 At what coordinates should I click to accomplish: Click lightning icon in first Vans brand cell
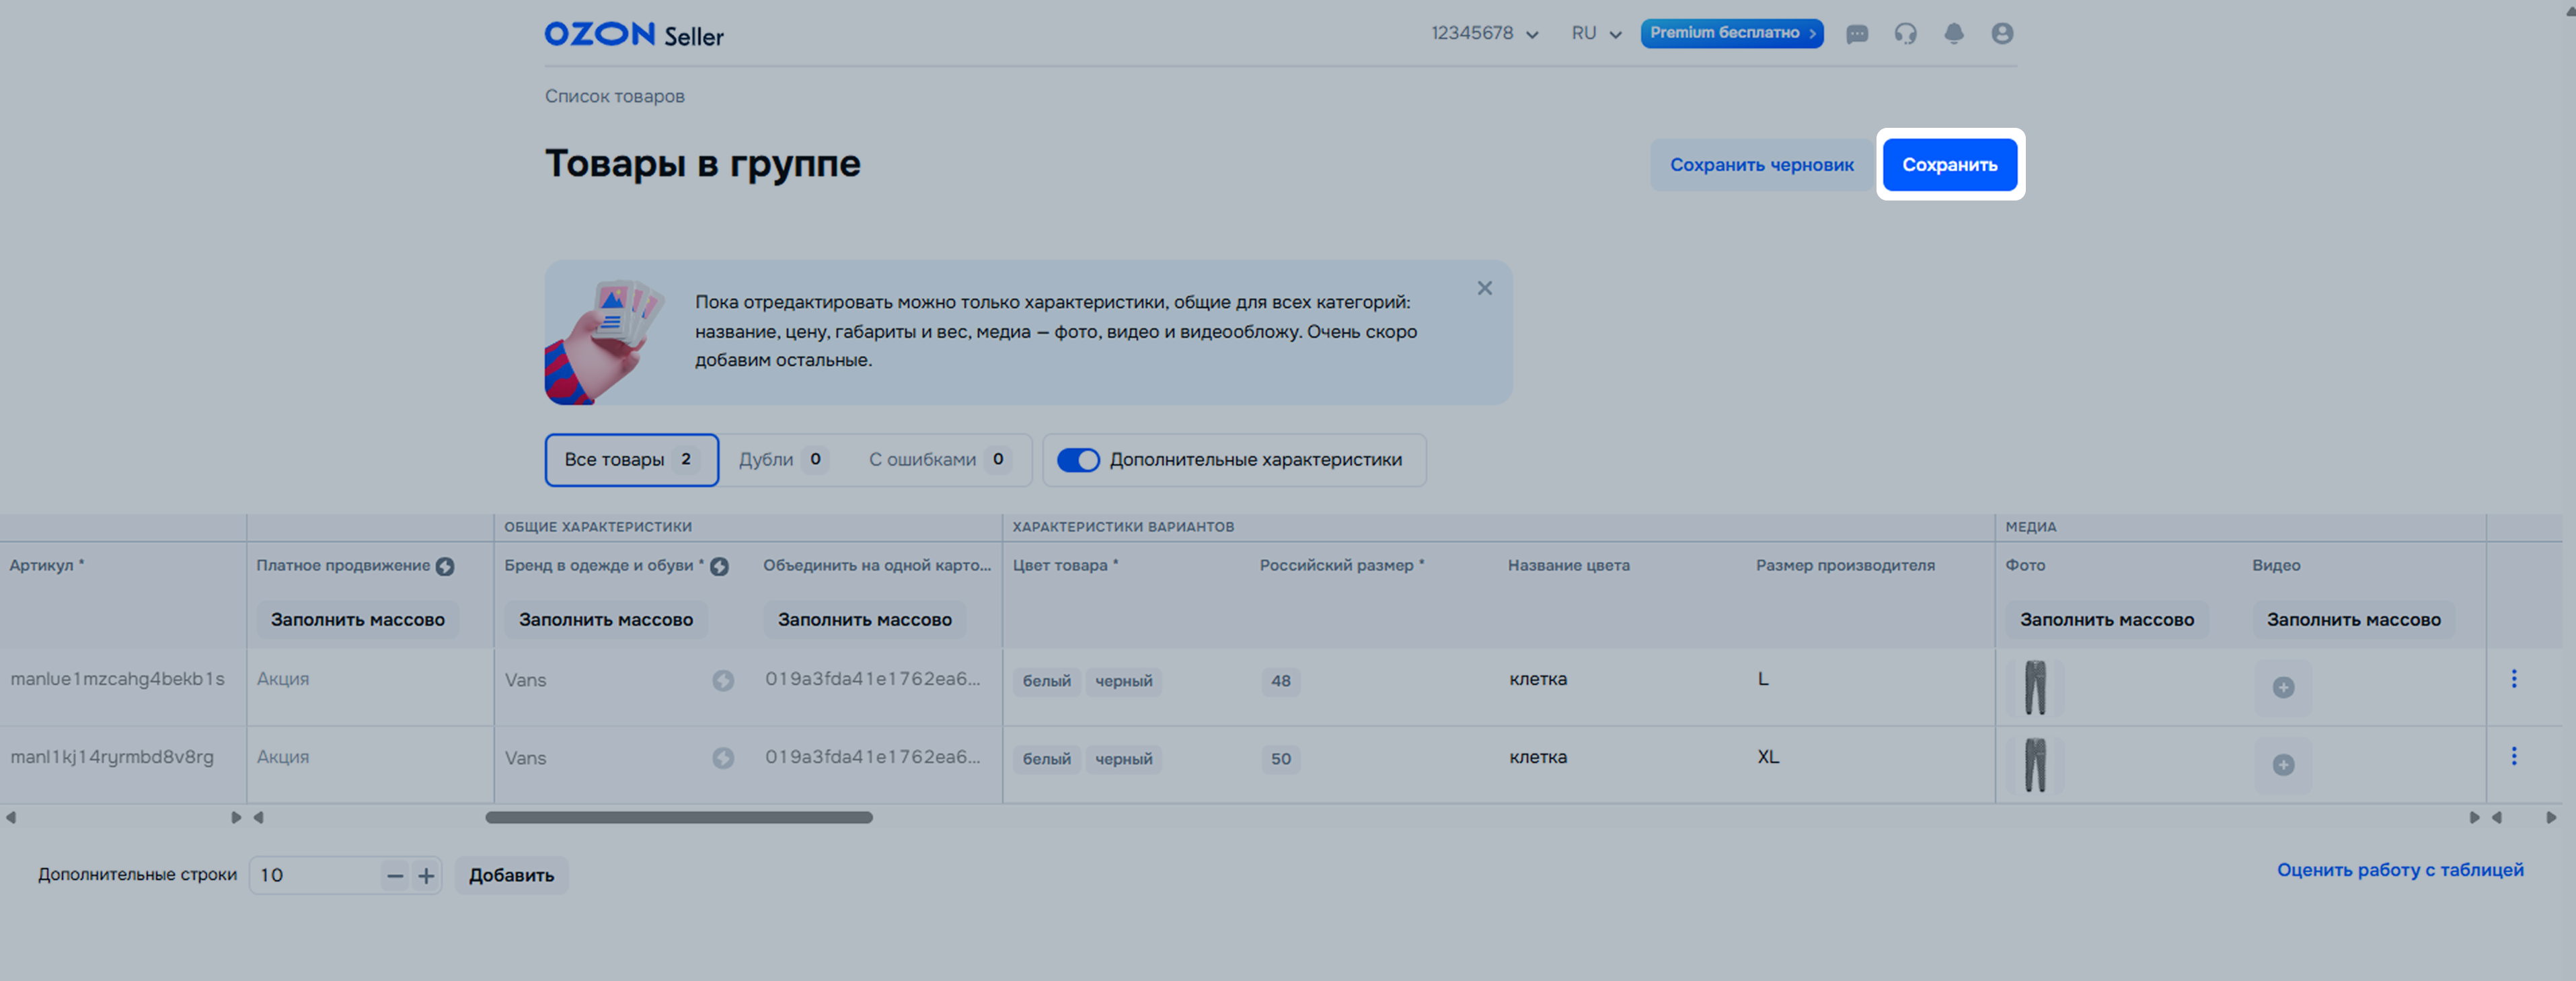click(723, 681)
